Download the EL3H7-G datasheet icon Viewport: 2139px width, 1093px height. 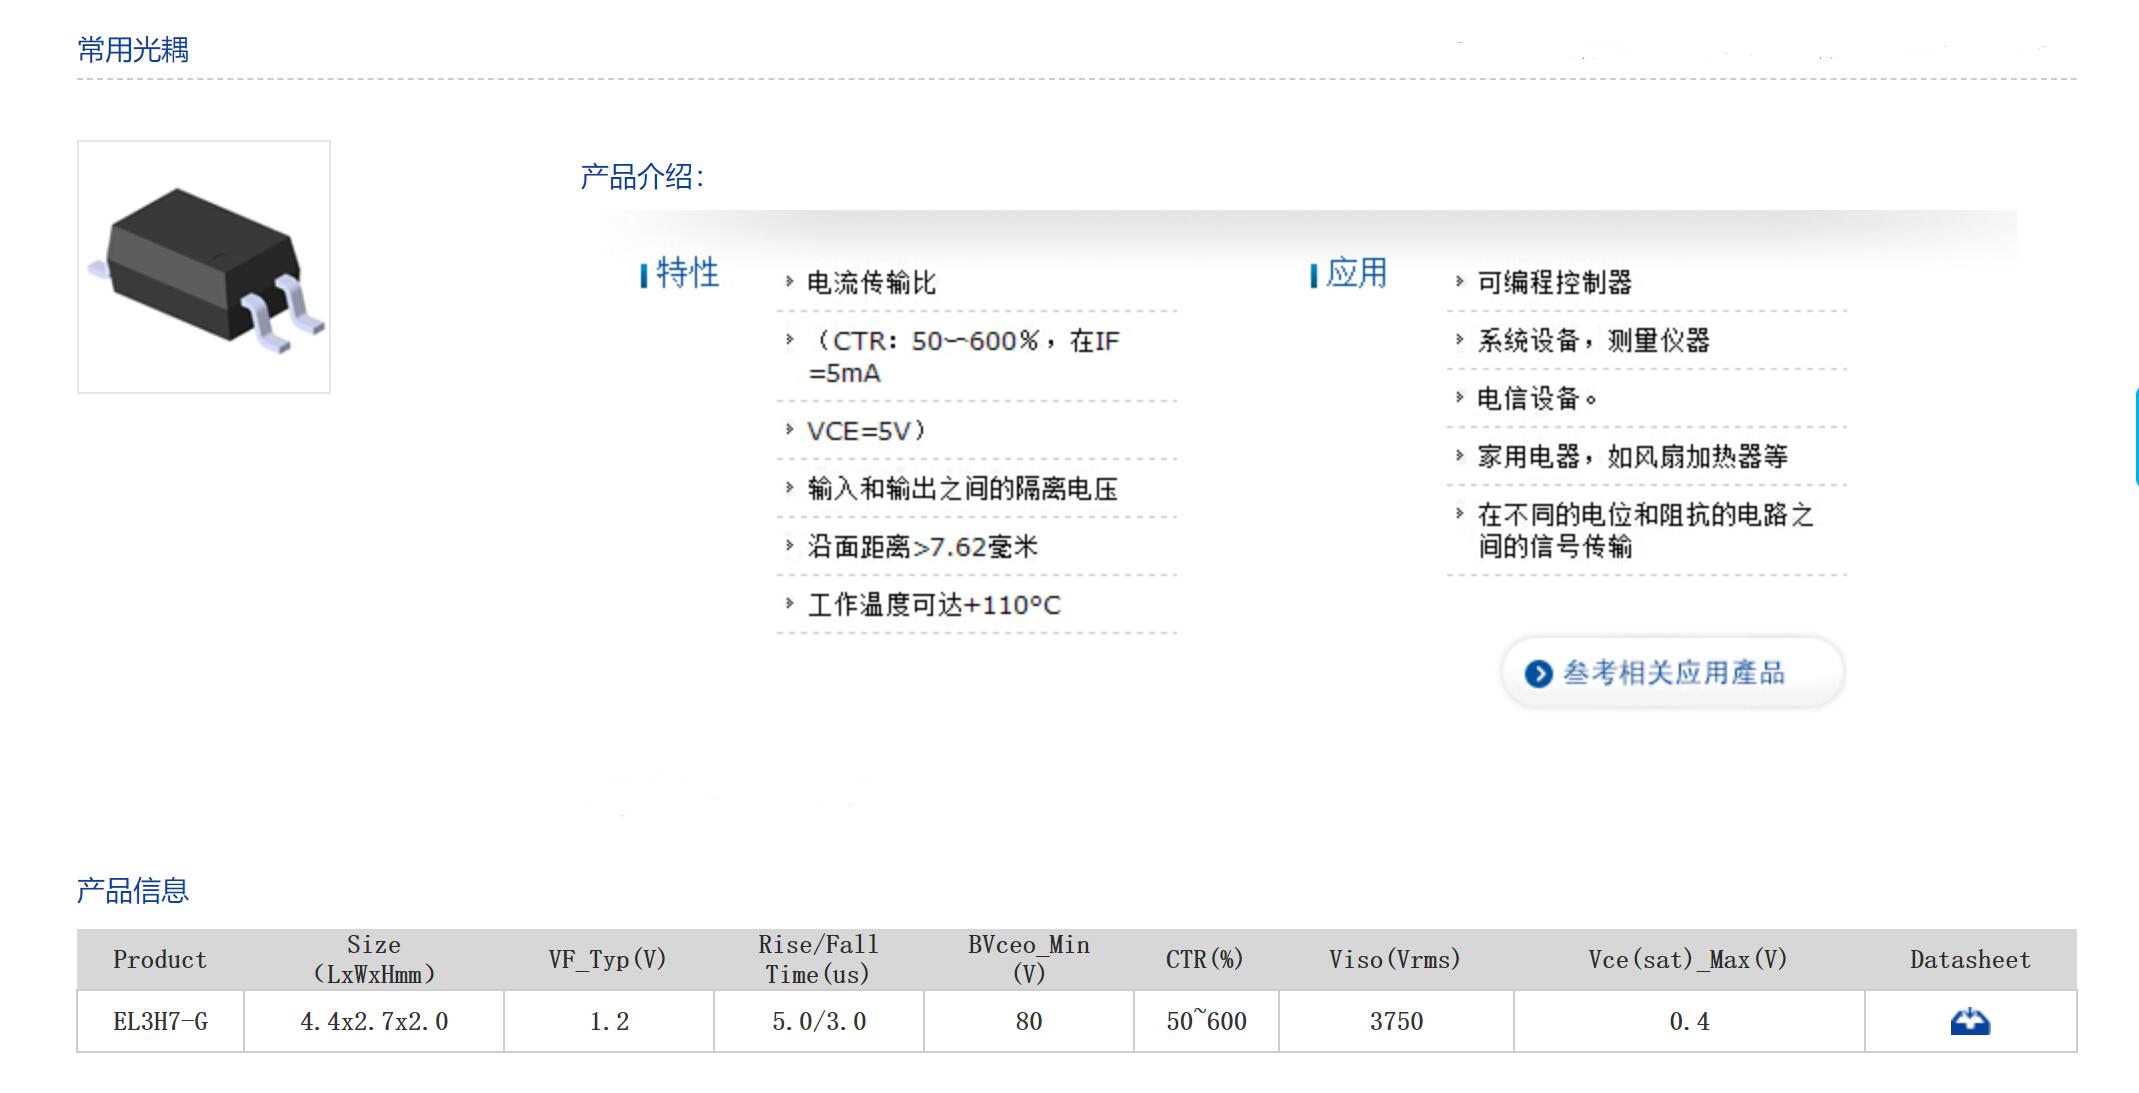[x=1969, y=1021]
